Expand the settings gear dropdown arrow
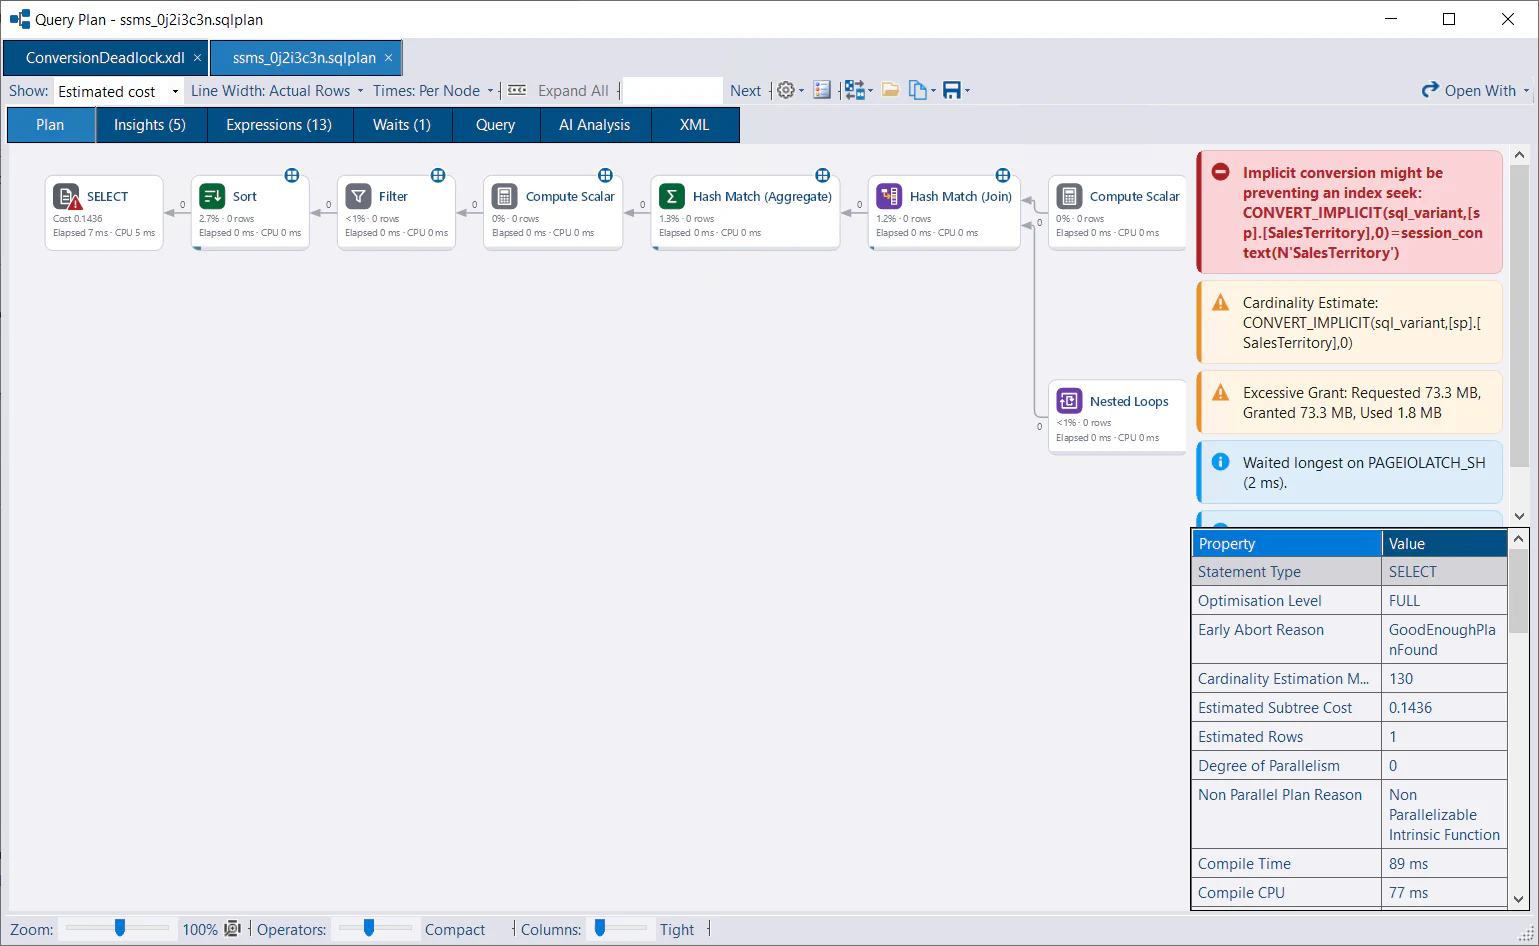 801,91
